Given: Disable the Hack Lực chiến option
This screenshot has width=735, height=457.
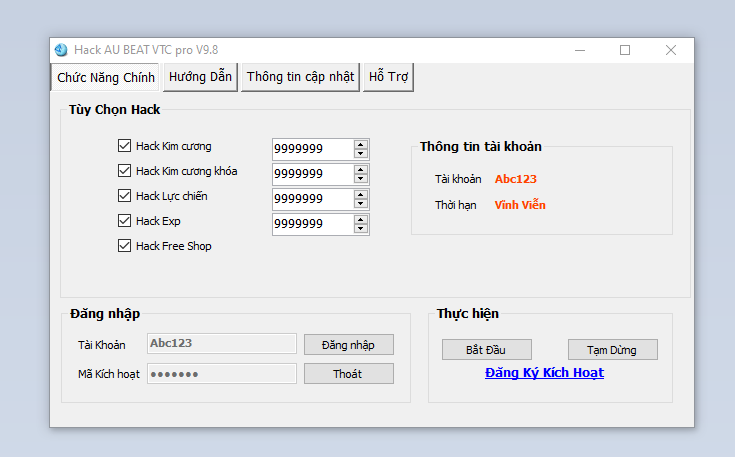Looking at the screenshot, I should [125, 196].
